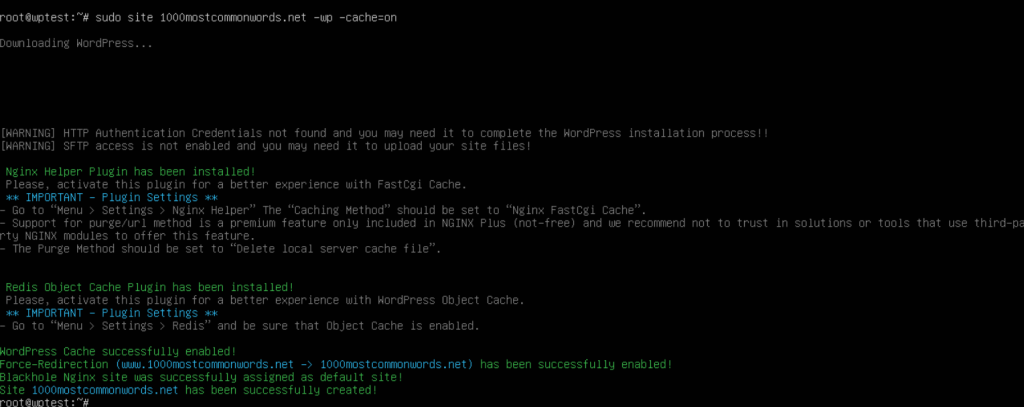Click the HTTP Authentication Credentials warning line
The height and width of the screenshot is (407, 1024).
[385, 132]
